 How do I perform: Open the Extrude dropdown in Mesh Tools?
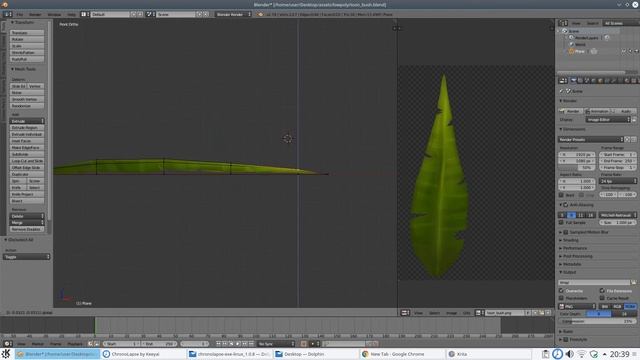click(27, 121)
